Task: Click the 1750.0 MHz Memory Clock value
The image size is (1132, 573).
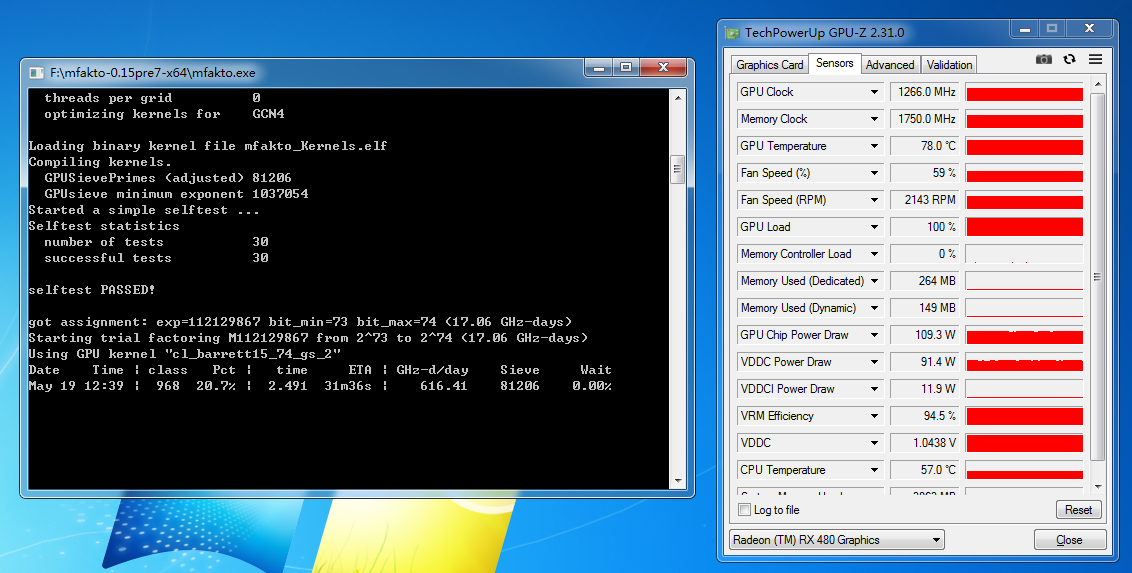Action: tap(925, 119)
